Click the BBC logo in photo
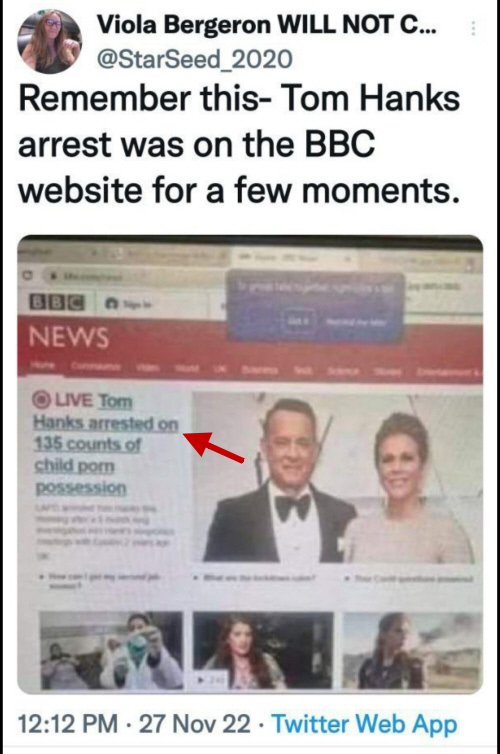Screen dimensions: 500x754 pyautogui.click(x=57, y=303)
